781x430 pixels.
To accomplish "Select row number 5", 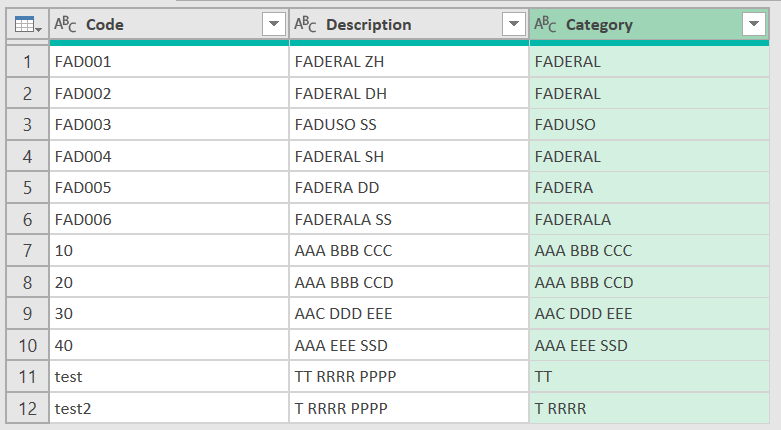I will tap(27, 188).
